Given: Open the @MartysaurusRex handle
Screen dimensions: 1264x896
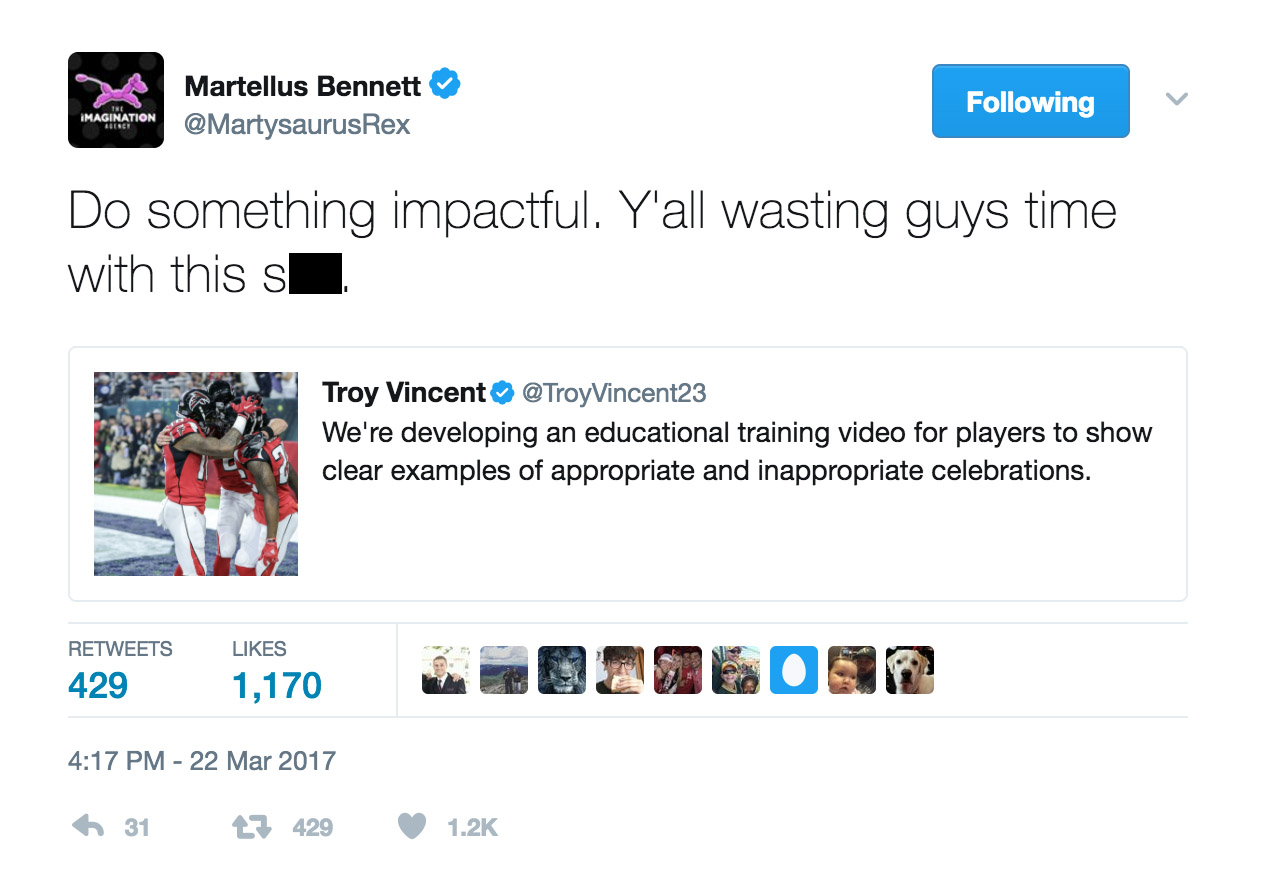Looking at the screenshot, I should pos(298,125).
